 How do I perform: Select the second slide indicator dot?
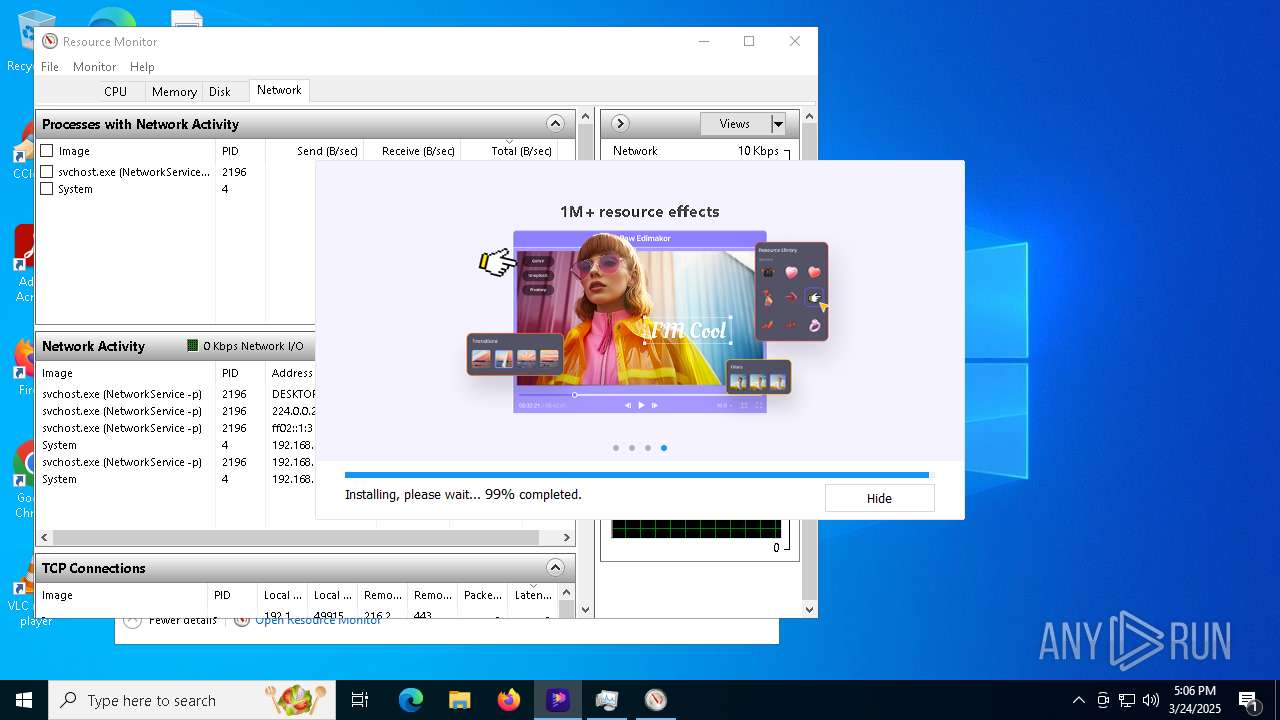coord(632,448)
